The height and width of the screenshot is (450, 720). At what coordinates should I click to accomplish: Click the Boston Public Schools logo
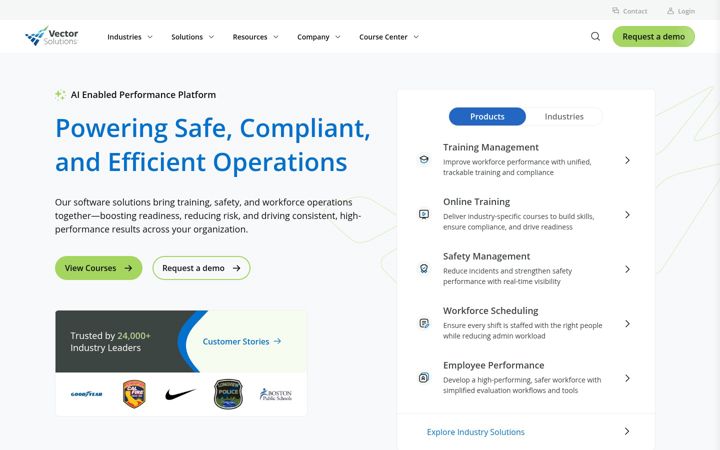(276, 394)
